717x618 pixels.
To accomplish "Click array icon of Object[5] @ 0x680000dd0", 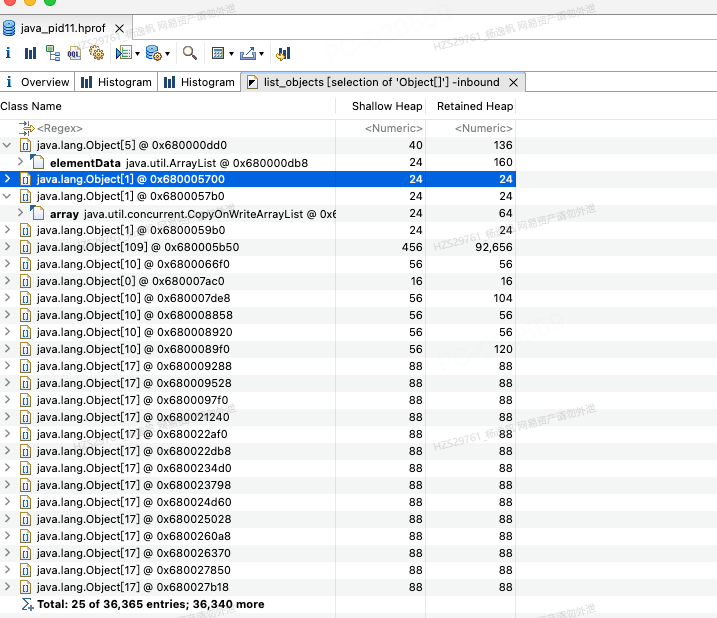I will pyautogui.click(x=26, y=145).
